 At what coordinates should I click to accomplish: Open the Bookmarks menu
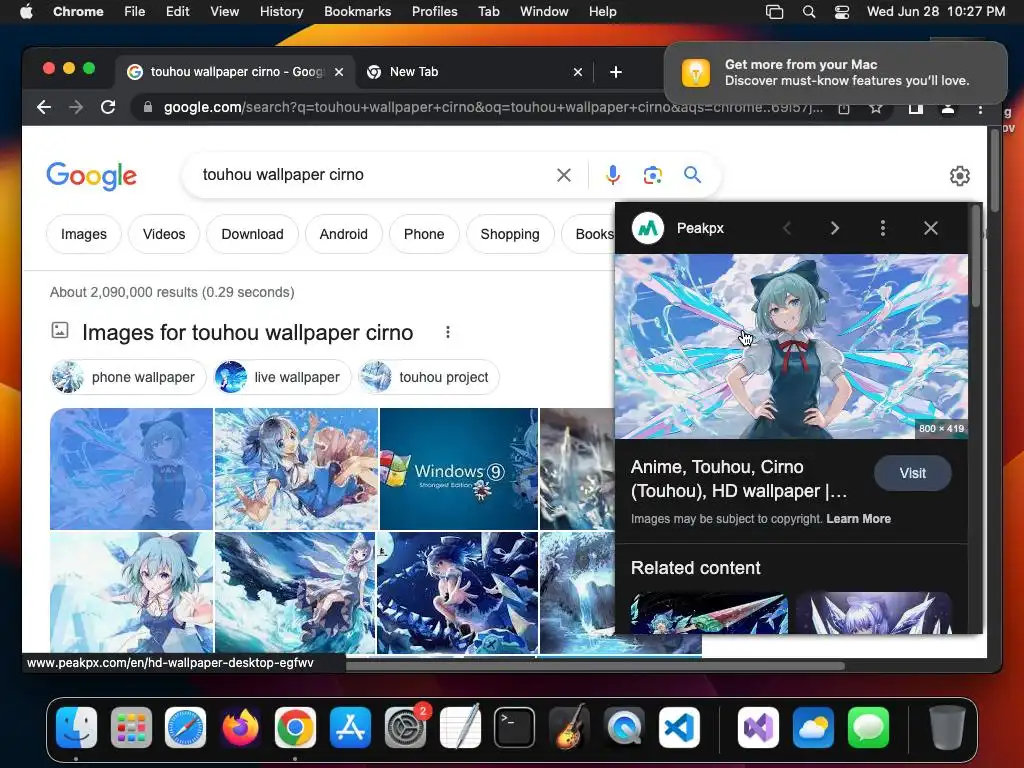point(357,12)
